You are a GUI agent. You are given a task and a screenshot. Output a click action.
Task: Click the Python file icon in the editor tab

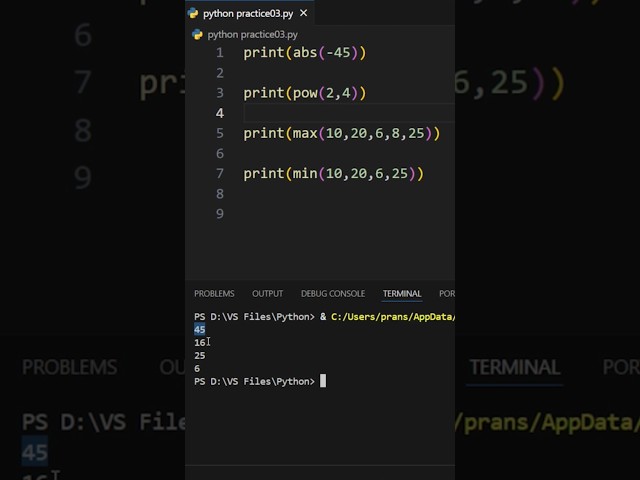tap(193, 13)
